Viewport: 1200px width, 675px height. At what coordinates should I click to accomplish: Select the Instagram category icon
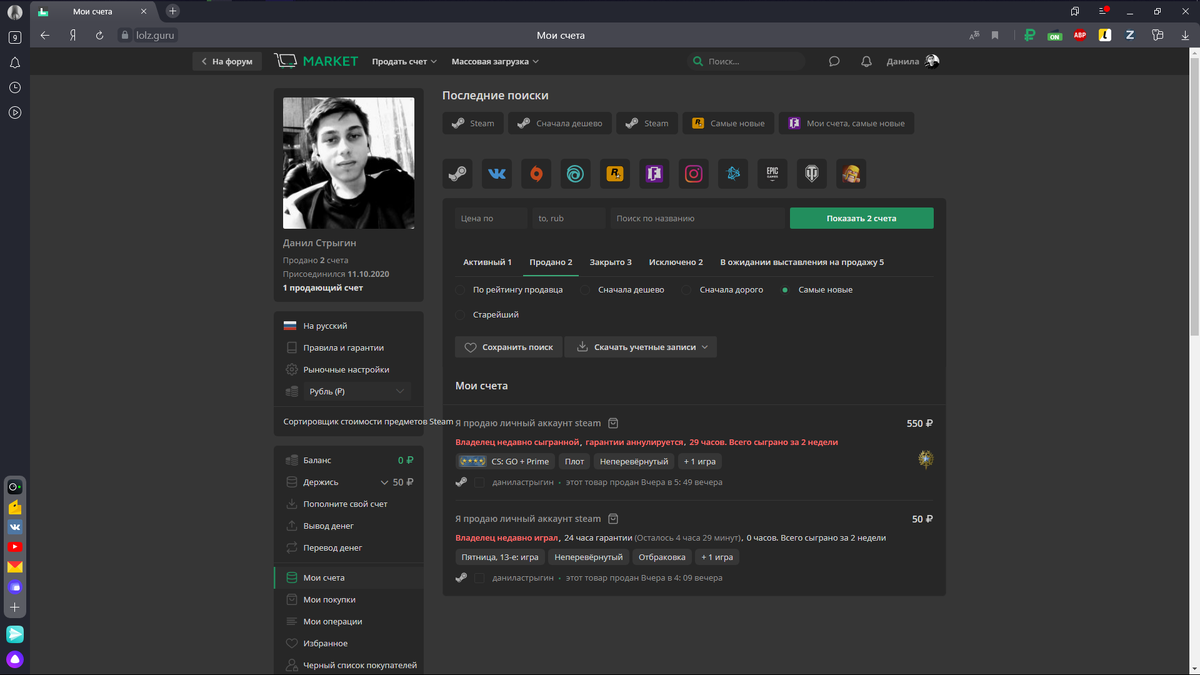tap(694, 173)
